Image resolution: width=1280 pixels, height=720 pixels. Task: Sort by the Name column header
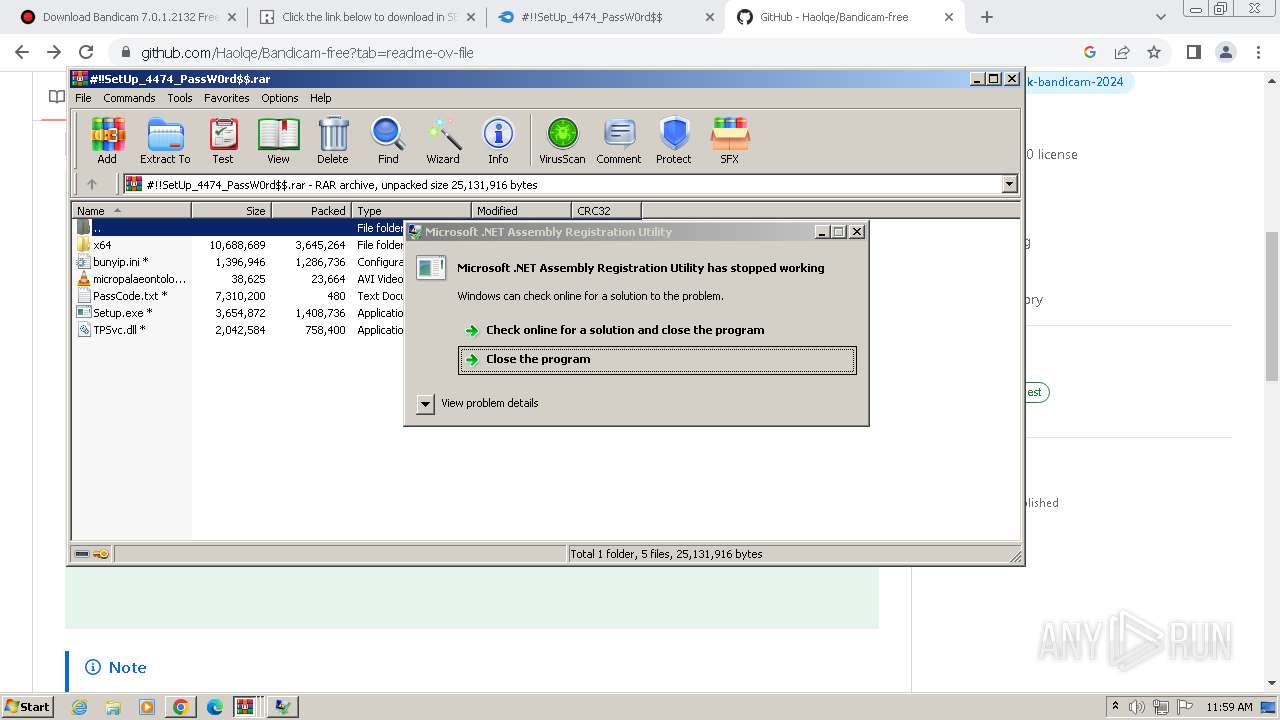pos(132,210)
